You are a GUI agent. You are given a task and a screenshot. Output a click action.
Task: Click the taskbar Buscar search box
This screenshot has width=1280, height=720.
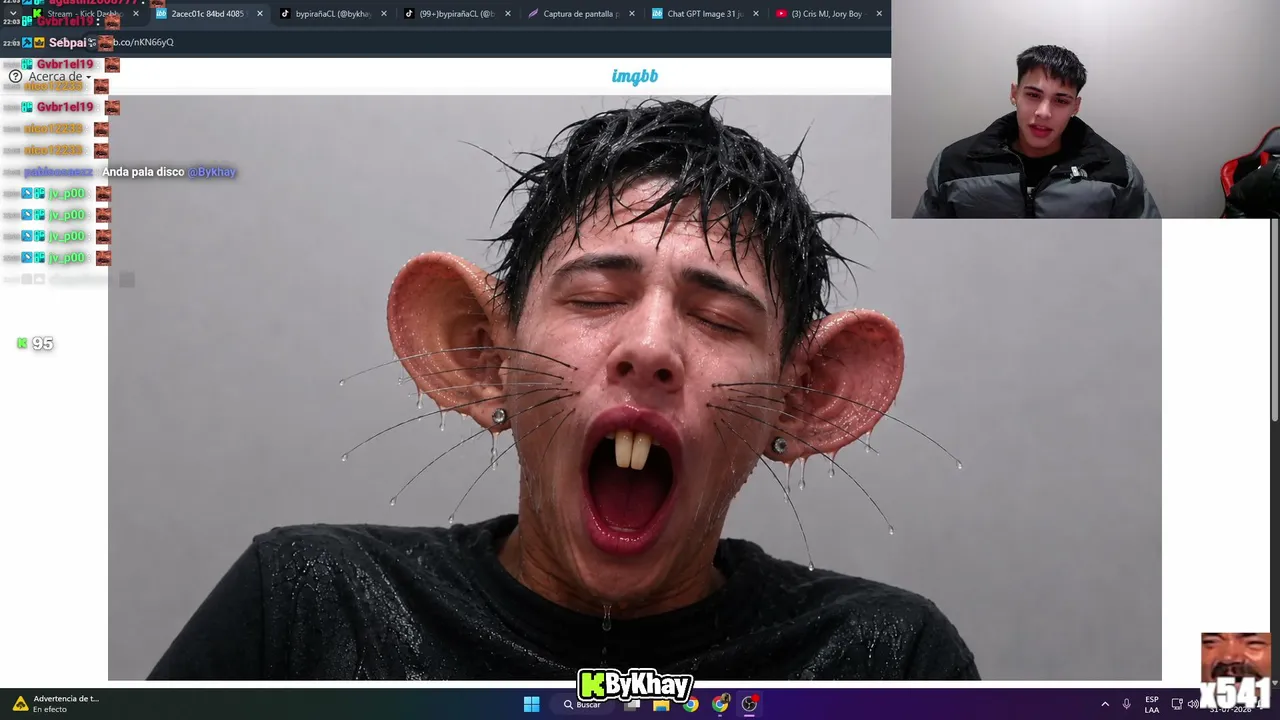point(583,704)
